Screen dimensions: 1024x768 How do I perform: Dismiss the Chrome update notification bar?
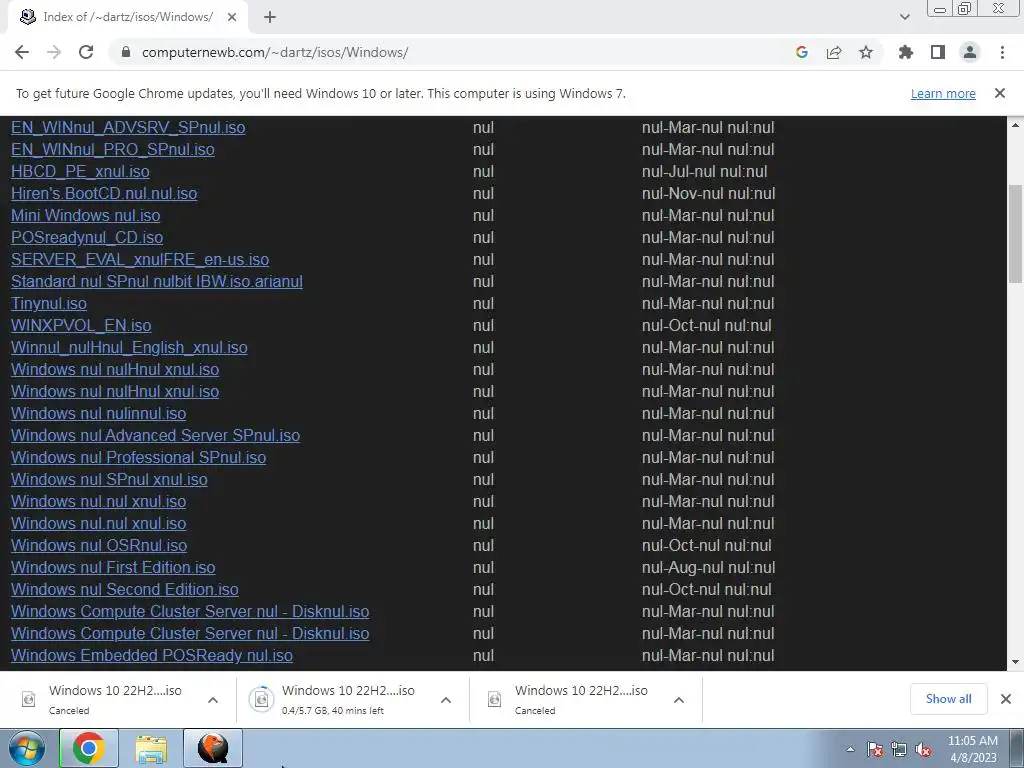pos(1000,93)
